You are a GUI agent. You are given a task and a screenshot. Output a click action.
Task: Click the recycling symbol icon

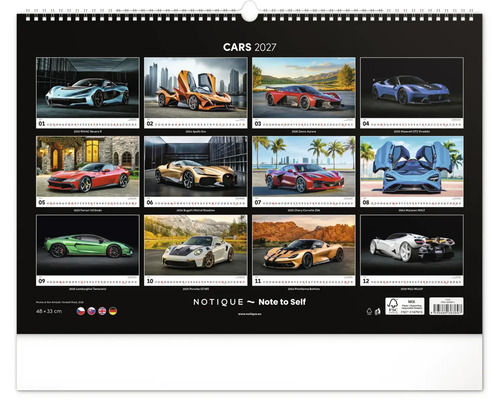(369, 311)
